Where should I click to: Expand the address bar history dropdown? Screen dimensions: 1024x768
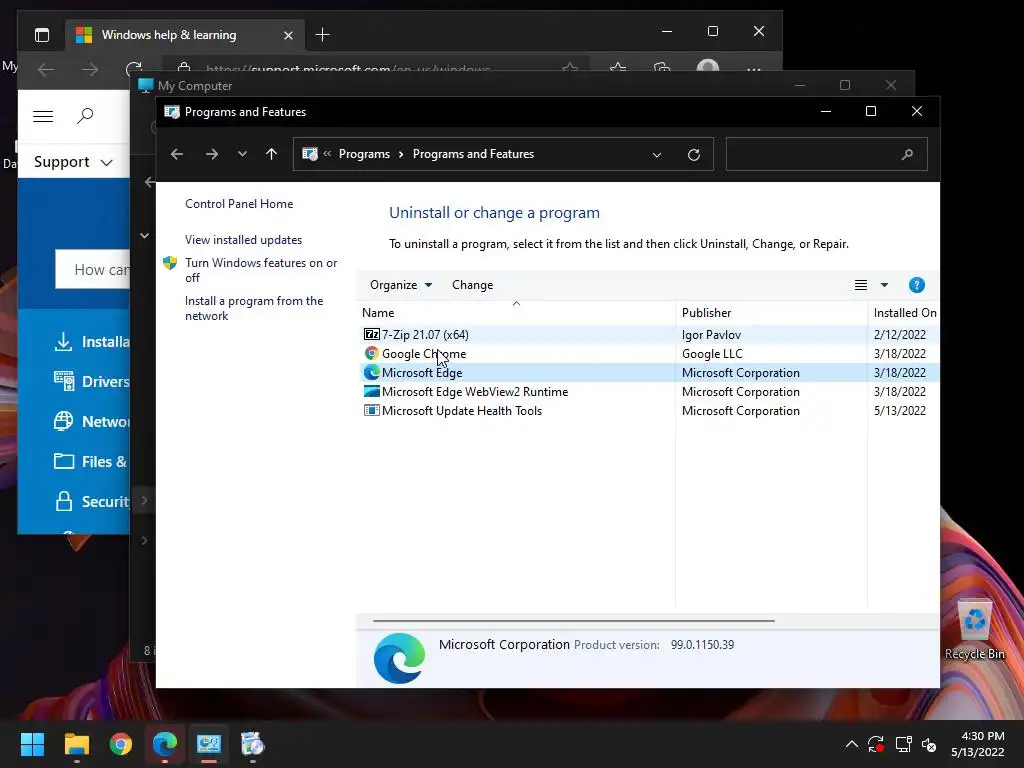tap(657, 155)
